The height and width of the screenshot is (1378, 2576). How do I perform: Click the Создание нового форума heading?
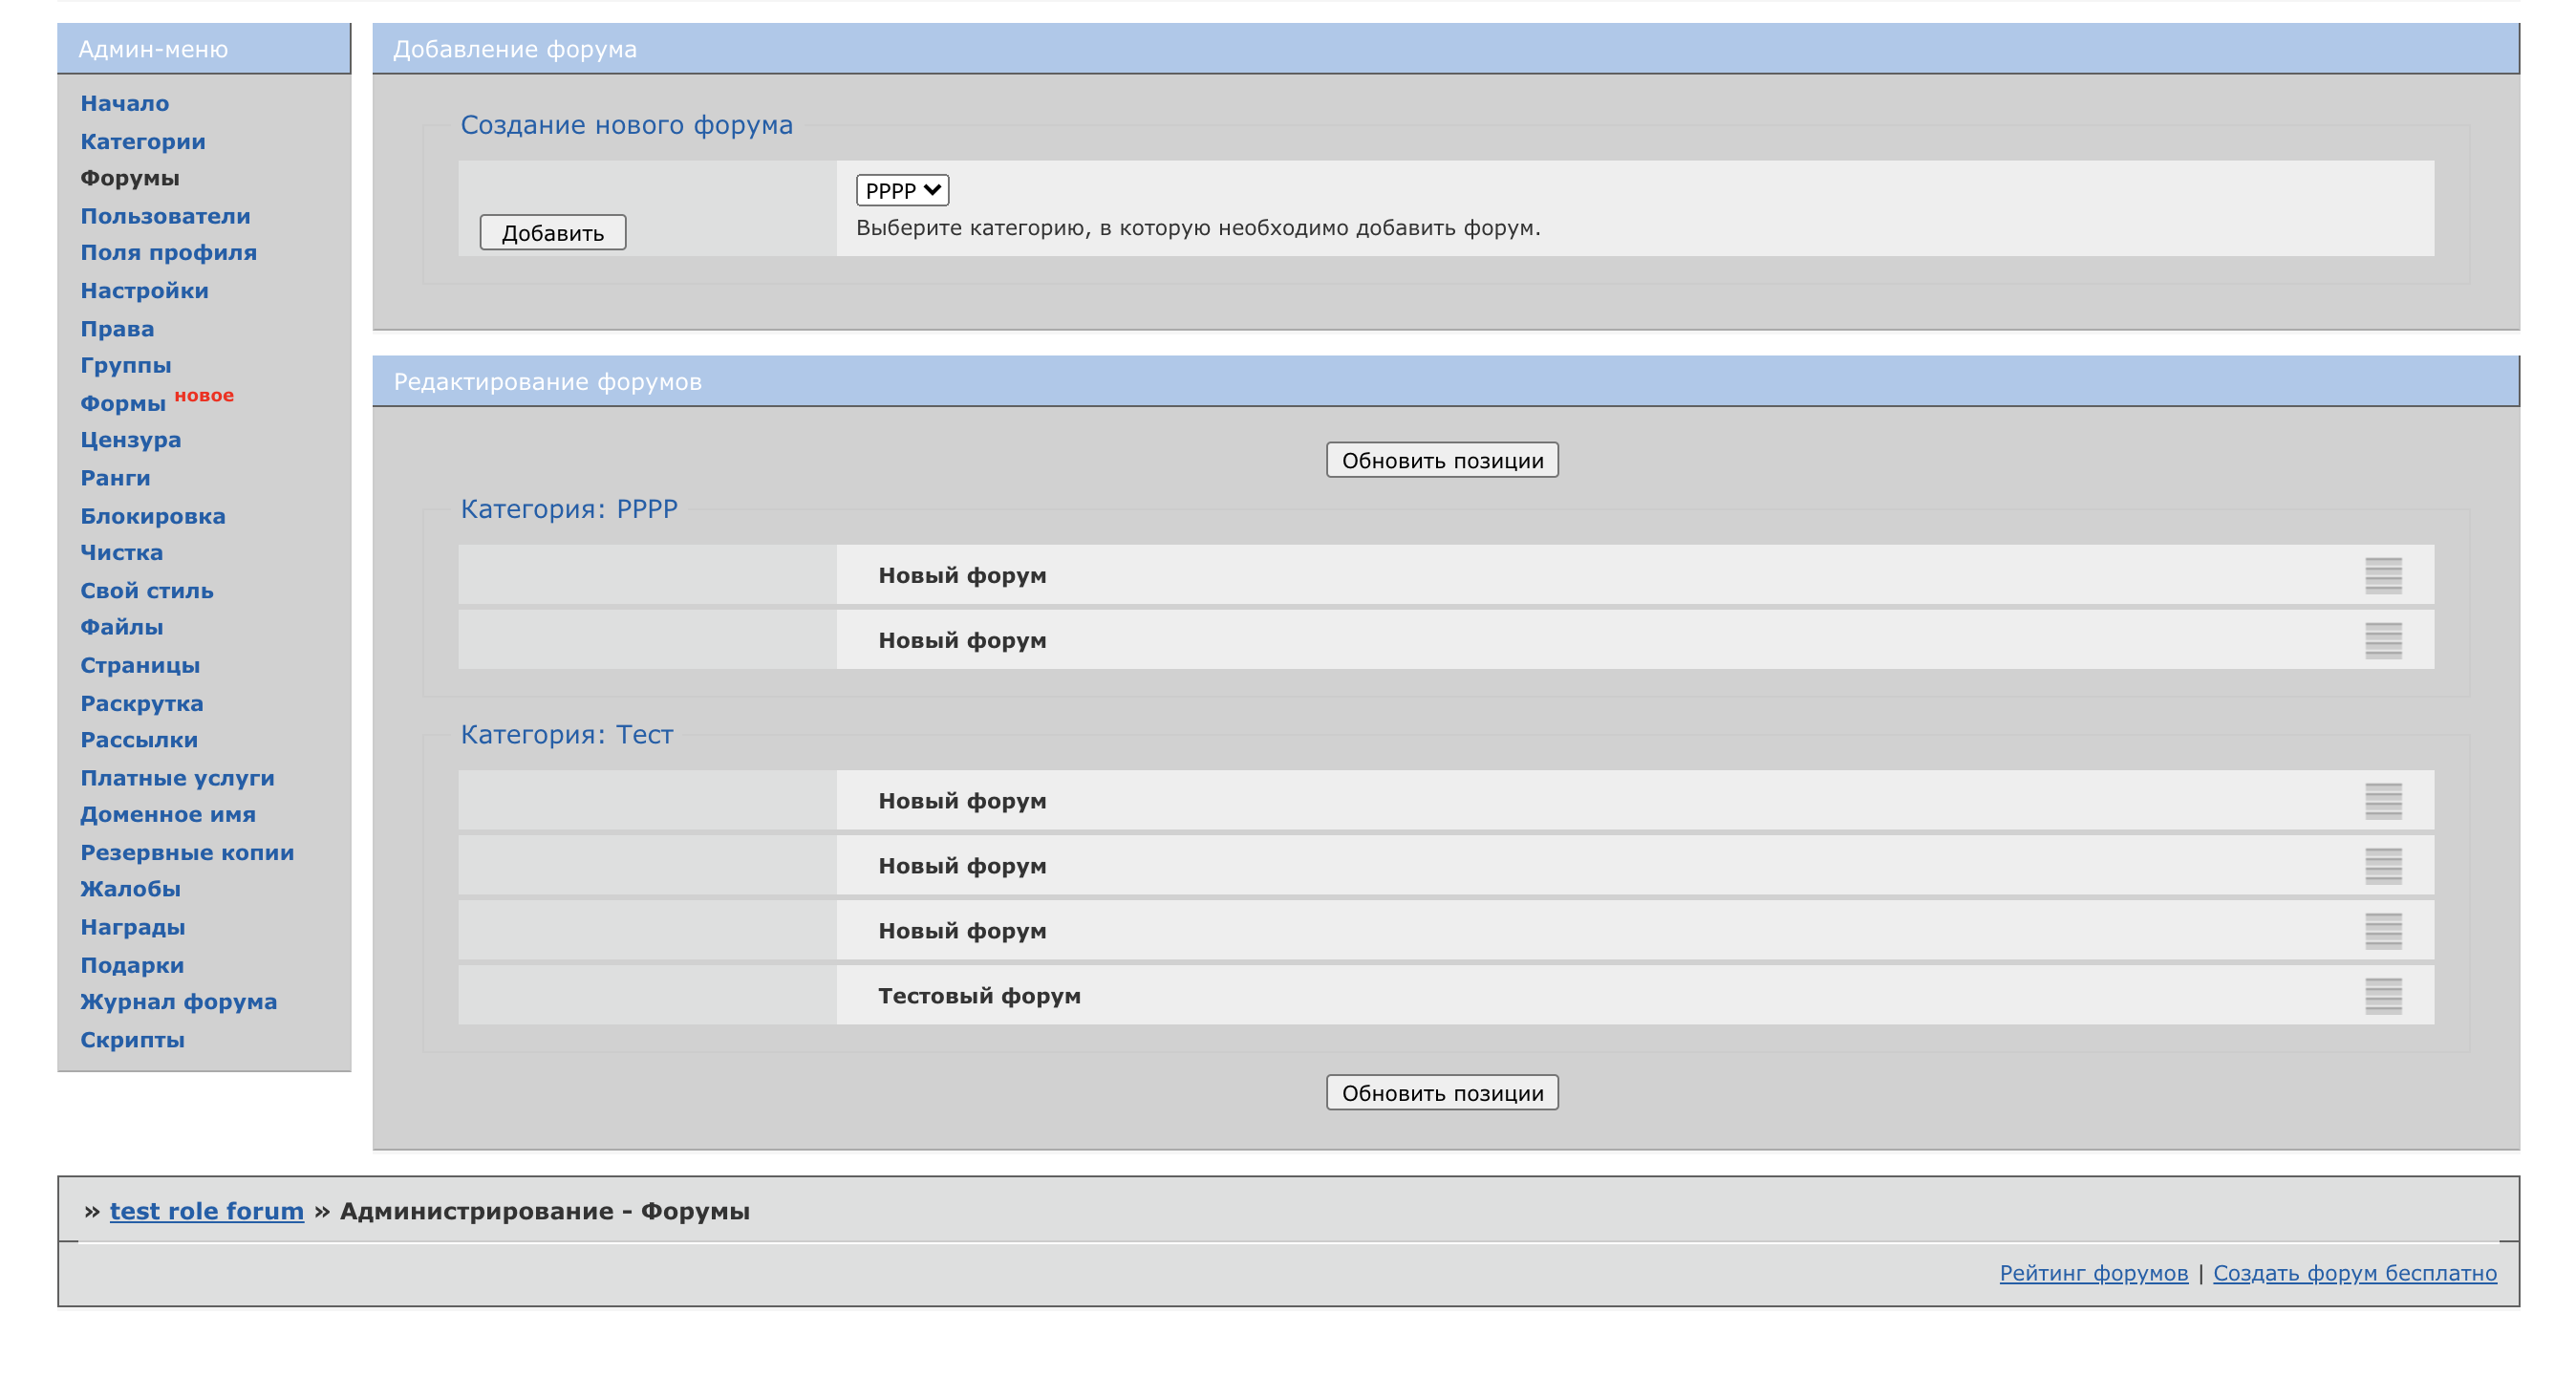626,125
